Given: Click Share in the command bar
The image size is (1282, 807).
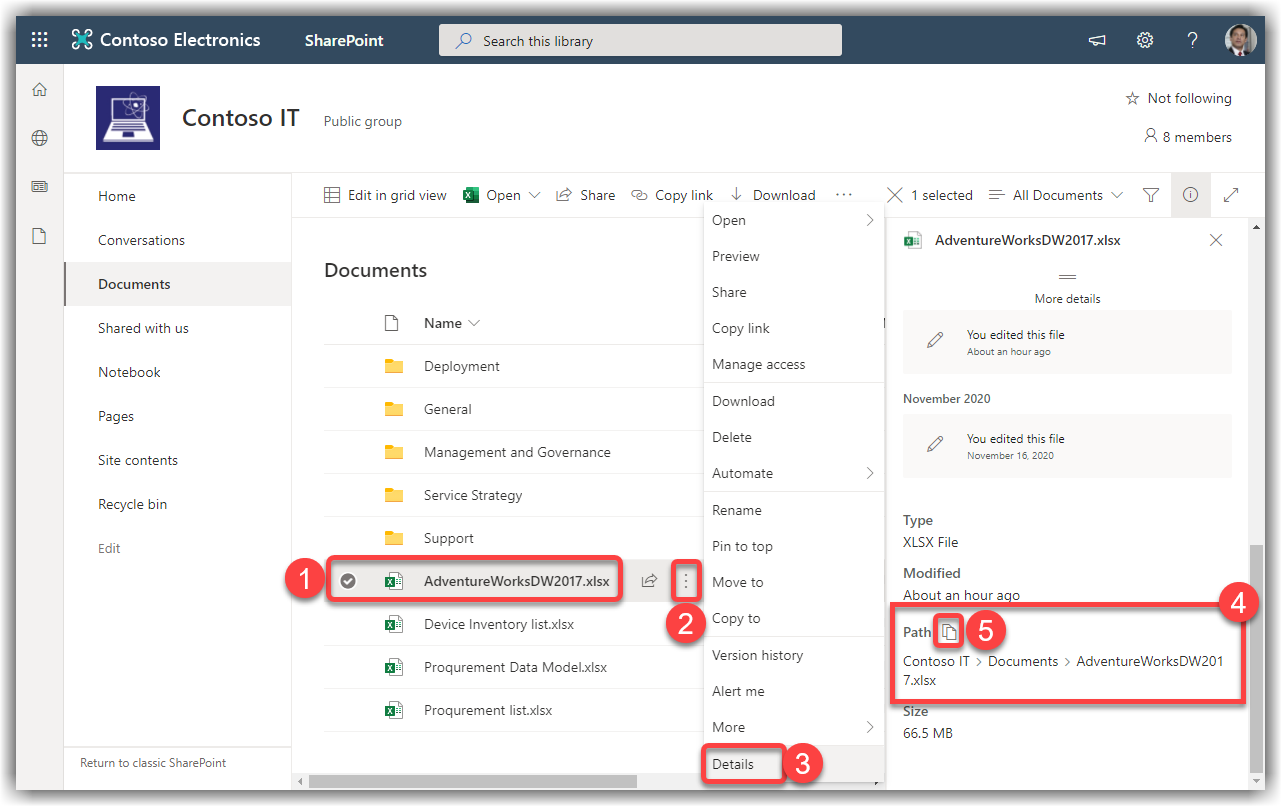Looking at the screenshot, I should click(586, 195).
